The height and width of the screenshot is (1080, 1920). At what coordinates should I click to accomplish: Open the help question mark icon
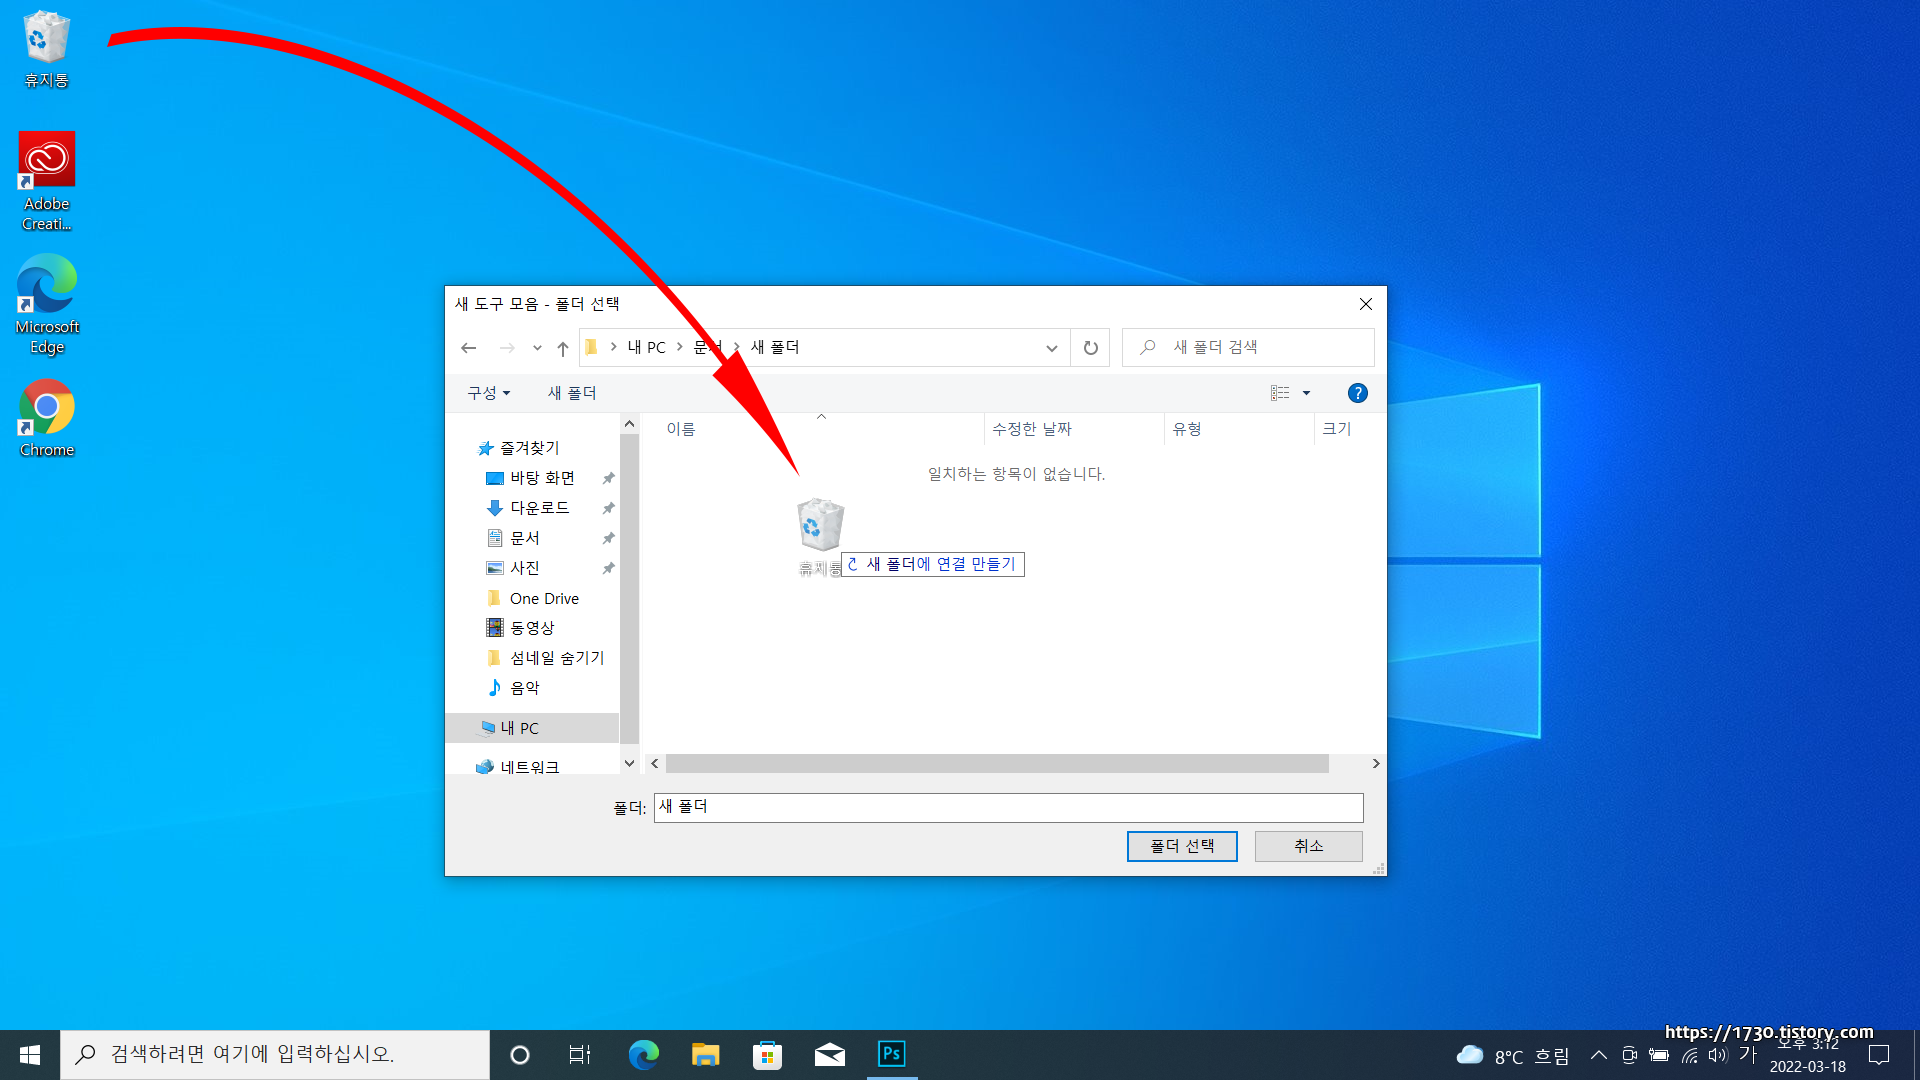point(1357,393)
